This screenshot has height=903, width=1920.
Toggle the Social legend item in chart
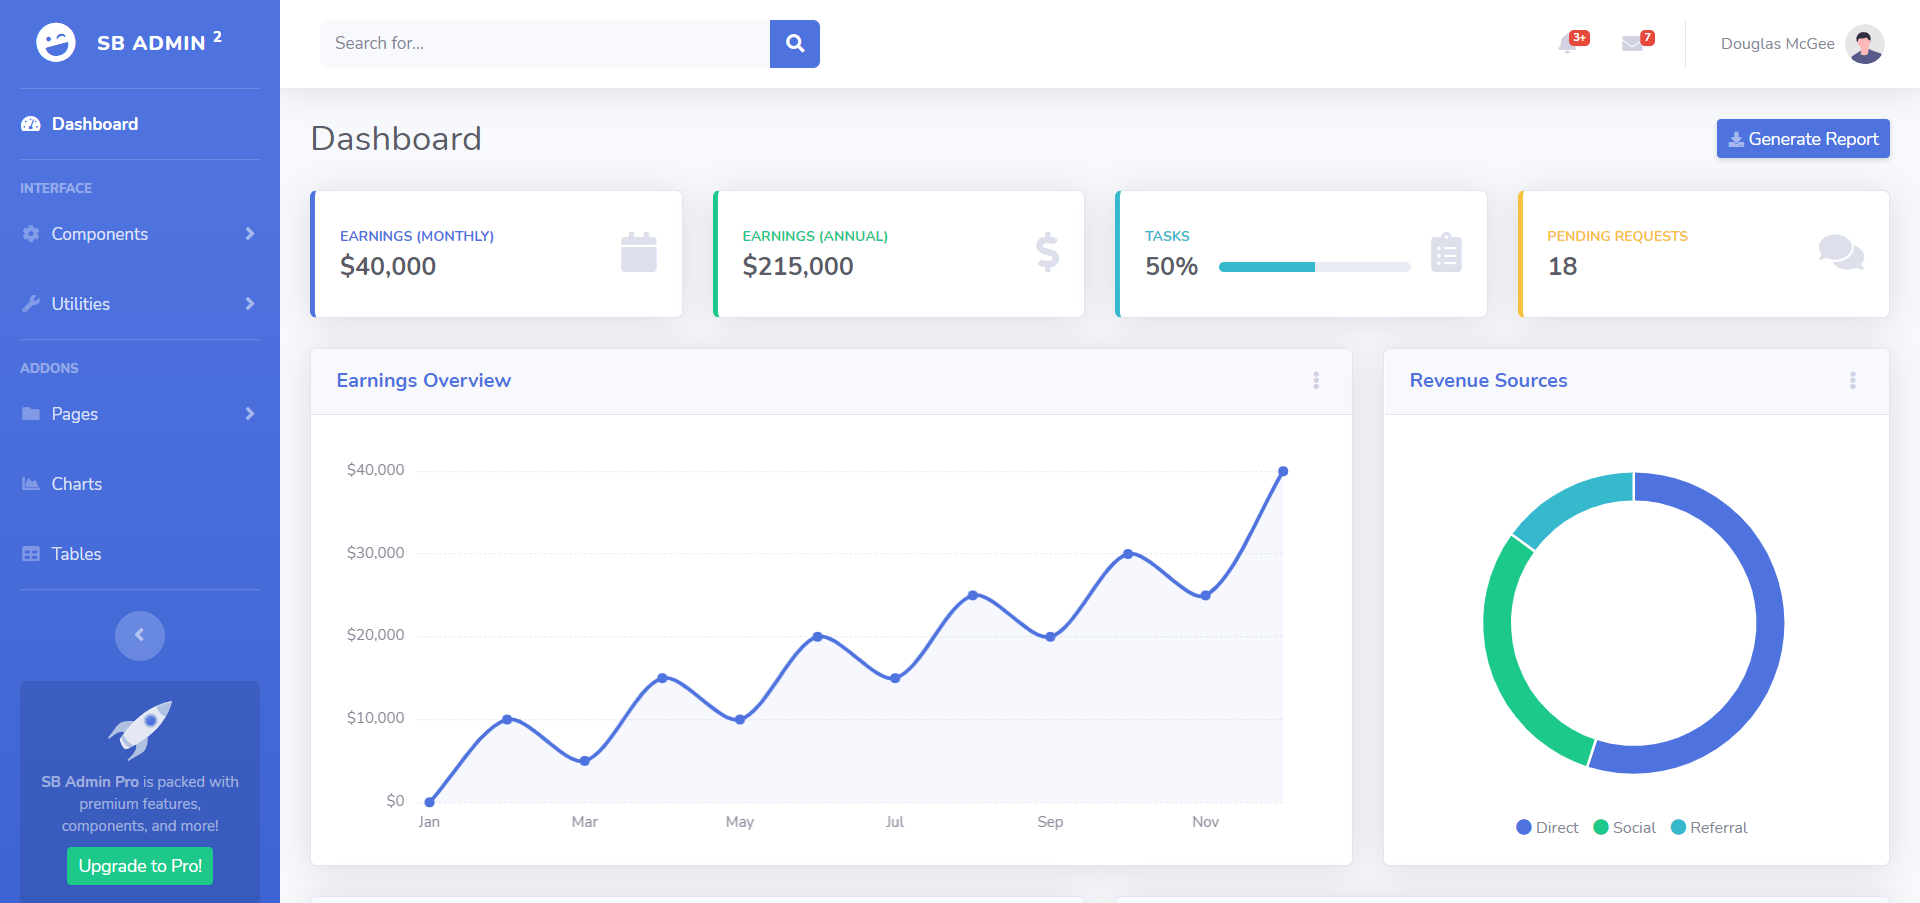[x=1624, y=828]
